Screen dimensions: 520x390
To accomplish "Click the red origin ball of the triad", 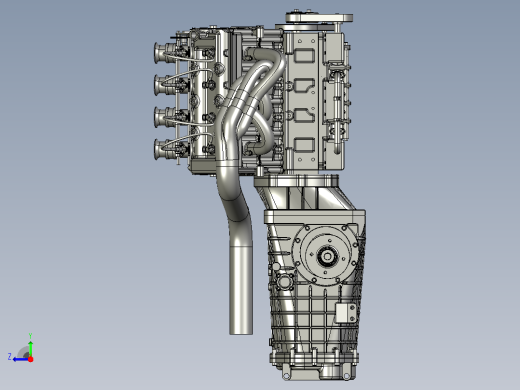I will click(x=31, y=359).
